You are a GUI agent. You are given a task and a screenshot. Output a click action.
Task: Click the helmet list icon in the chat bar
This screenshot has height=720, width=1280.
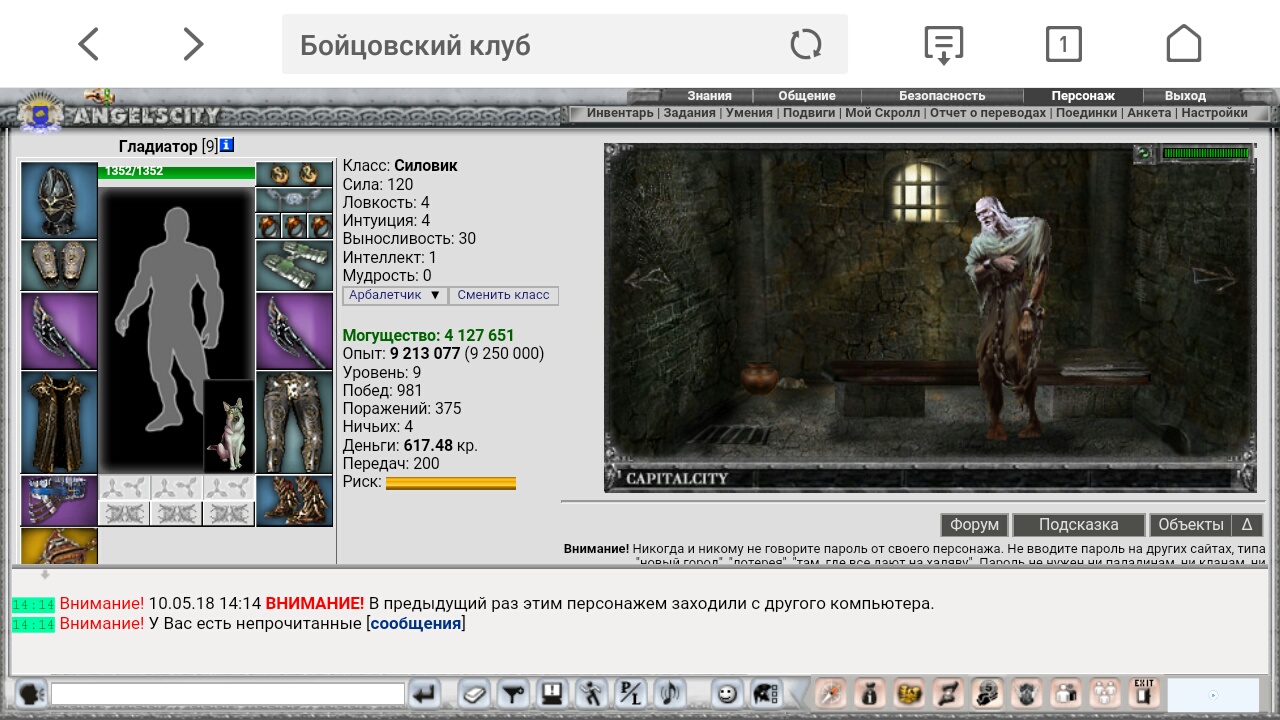pos(766,693)
